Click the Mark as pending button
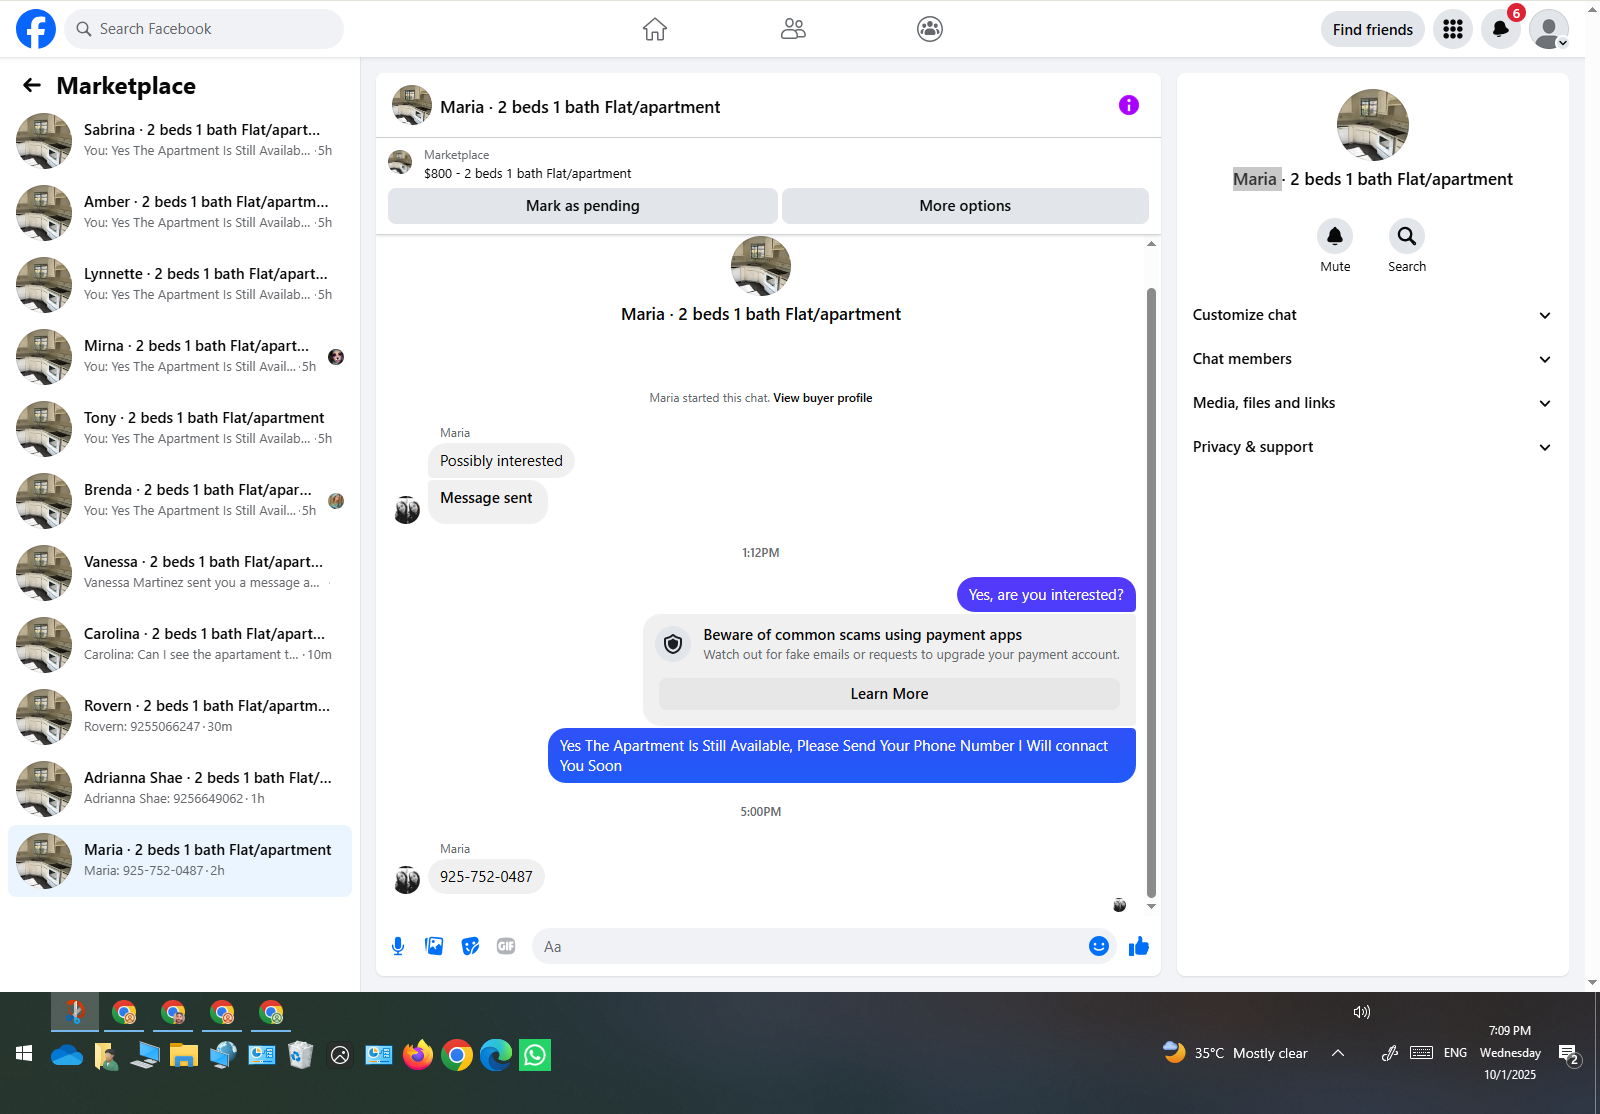 (583, 206)
